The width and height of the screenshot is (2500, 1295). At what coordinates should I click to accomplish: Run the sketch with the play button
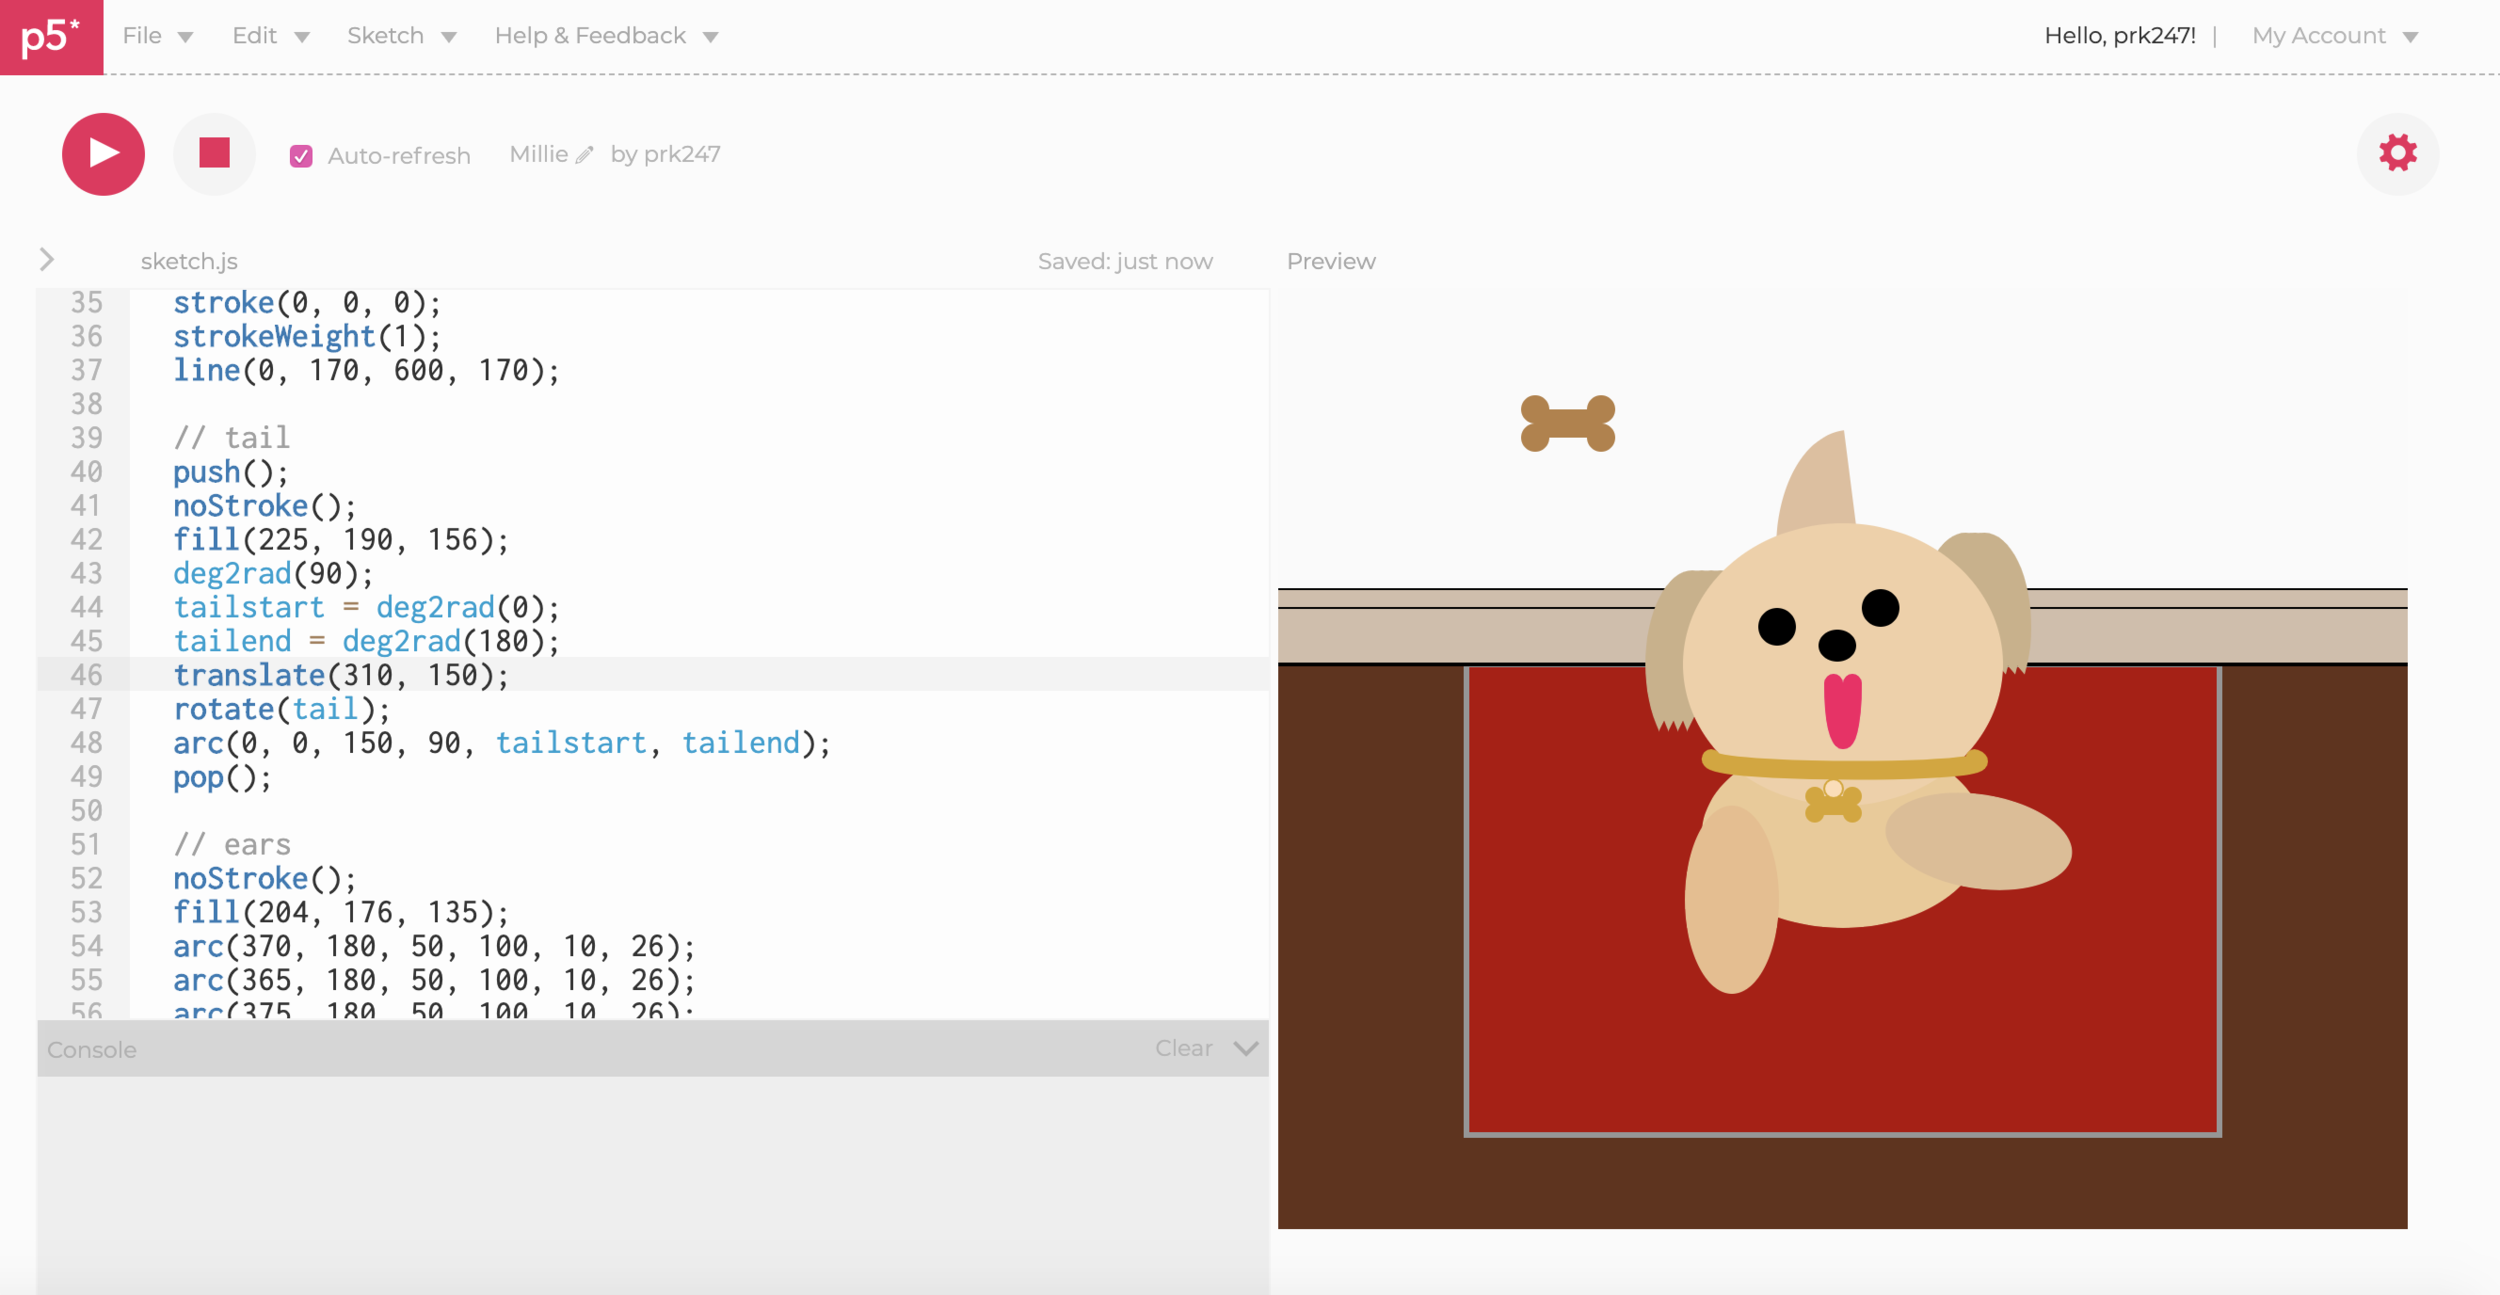[103, 154]
